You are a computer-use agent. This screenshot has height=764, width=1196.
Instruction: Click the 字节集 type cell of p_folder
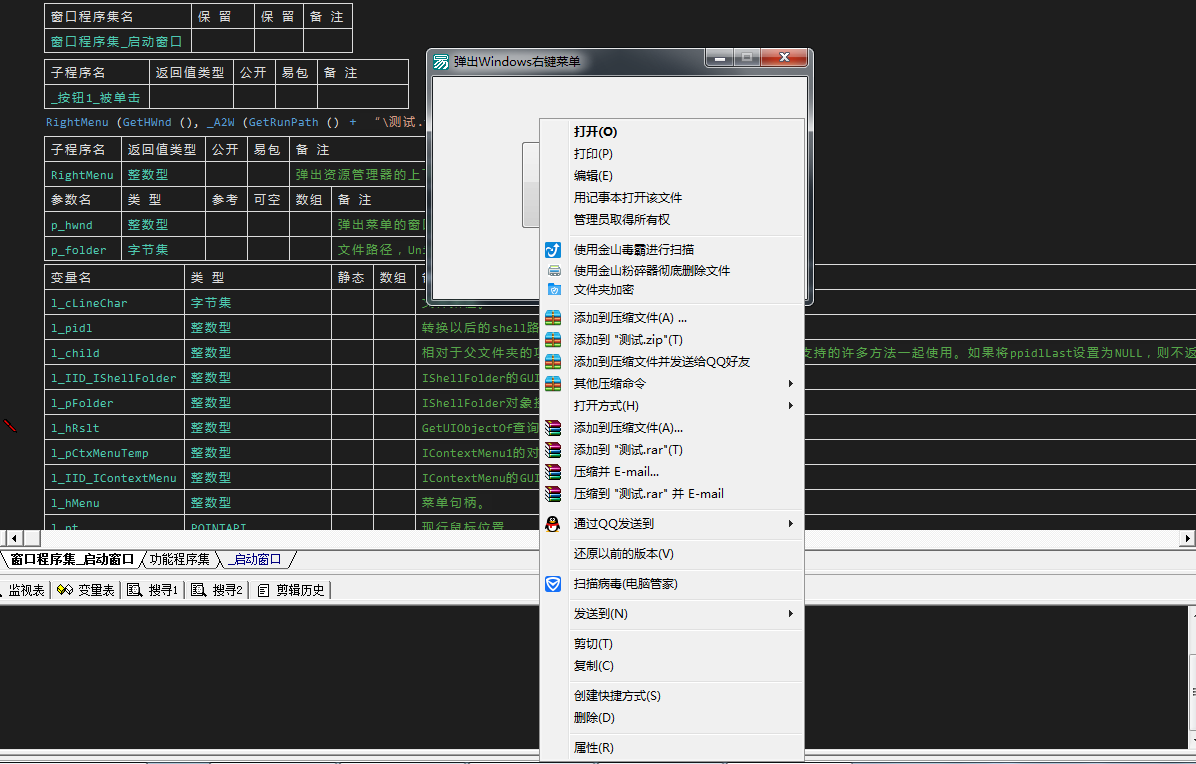[163, 250]
